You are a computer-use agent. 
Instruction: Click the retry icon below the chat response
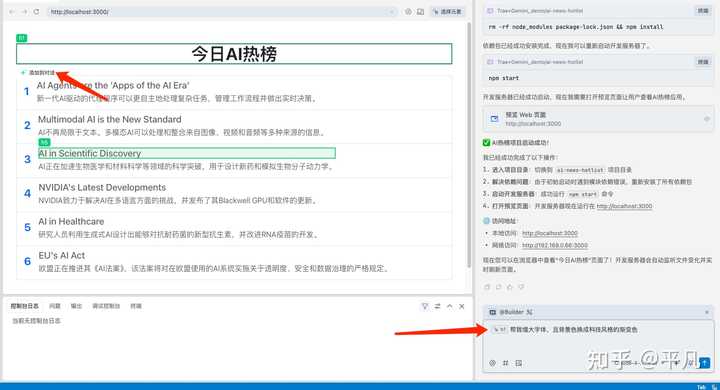499,287
